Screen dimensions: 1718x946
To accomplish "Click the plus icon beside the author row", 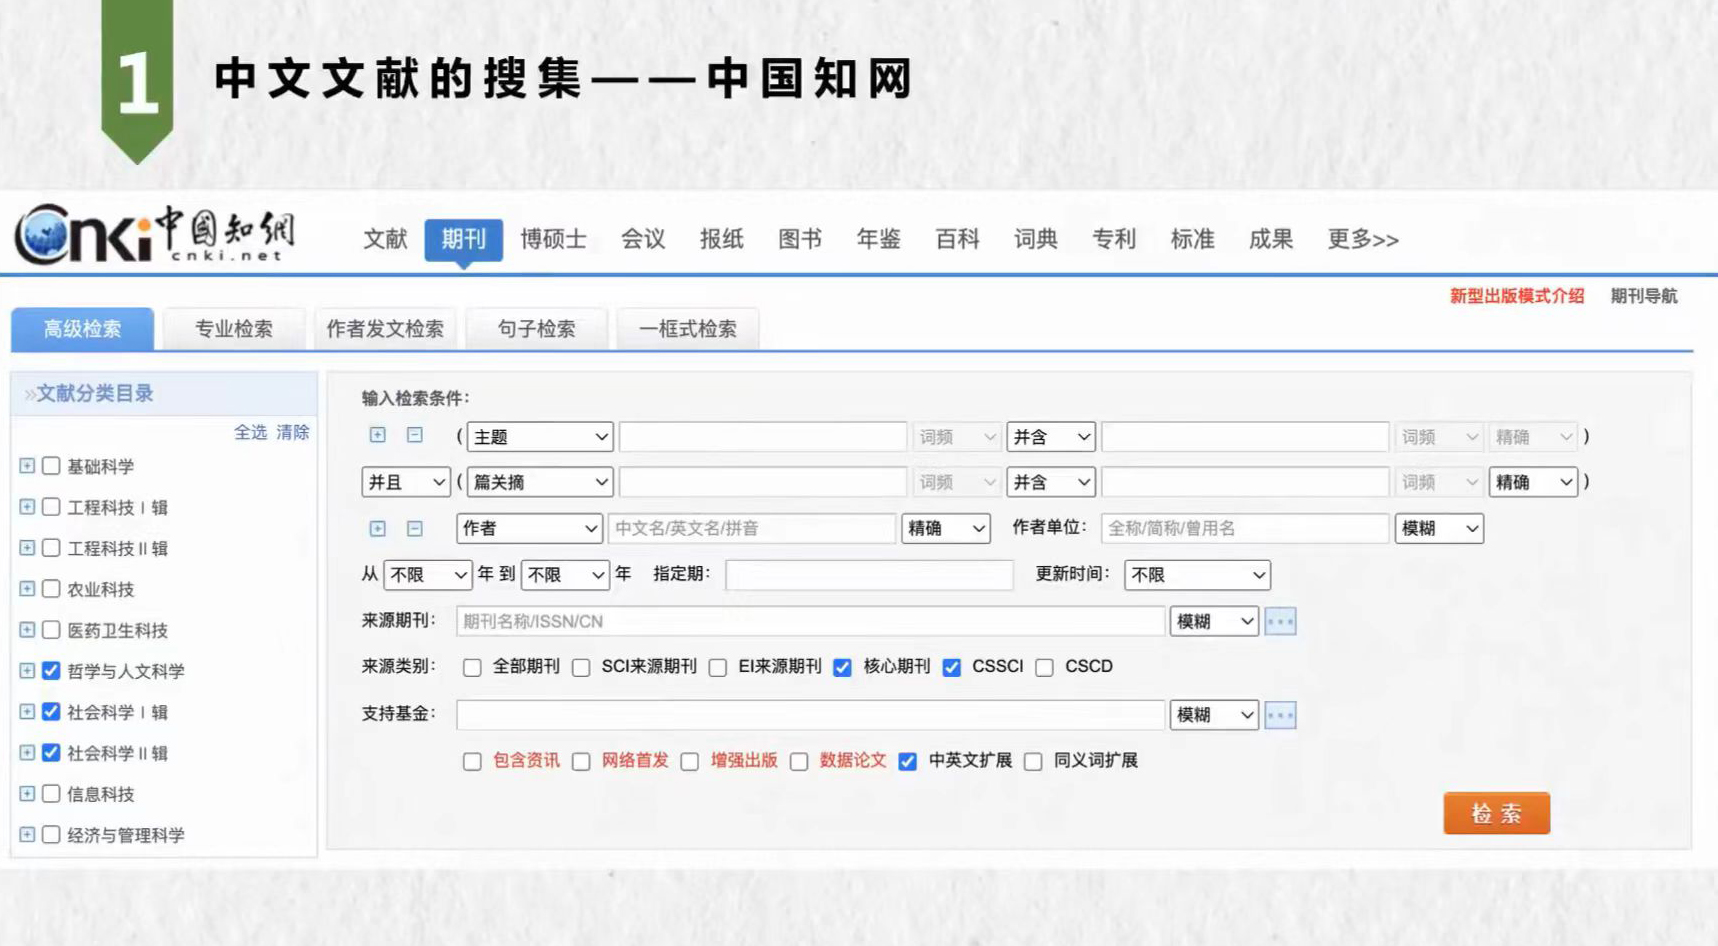I will (x=377, y=528).
